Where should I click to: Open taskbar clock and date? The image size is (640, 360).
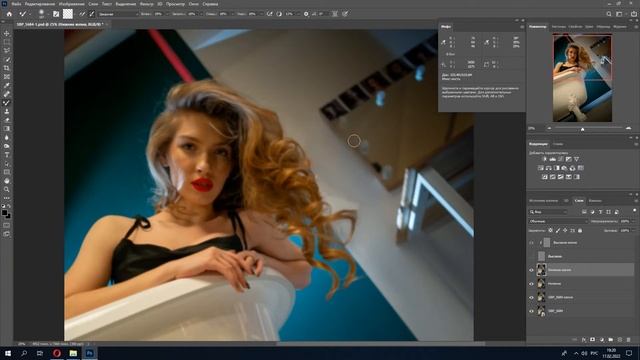[611, 353]
